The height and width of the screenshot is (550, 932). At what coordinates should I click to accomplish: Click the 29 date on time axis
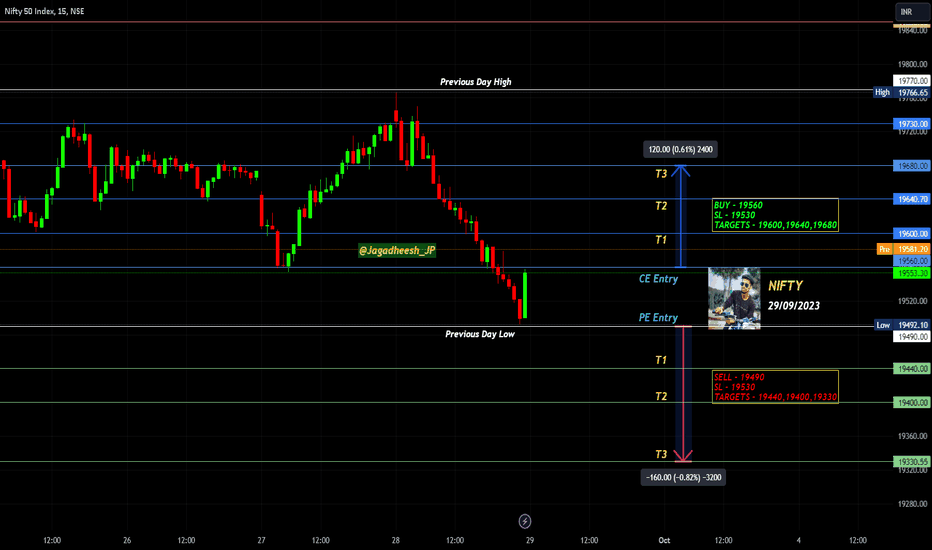(530, 540)
